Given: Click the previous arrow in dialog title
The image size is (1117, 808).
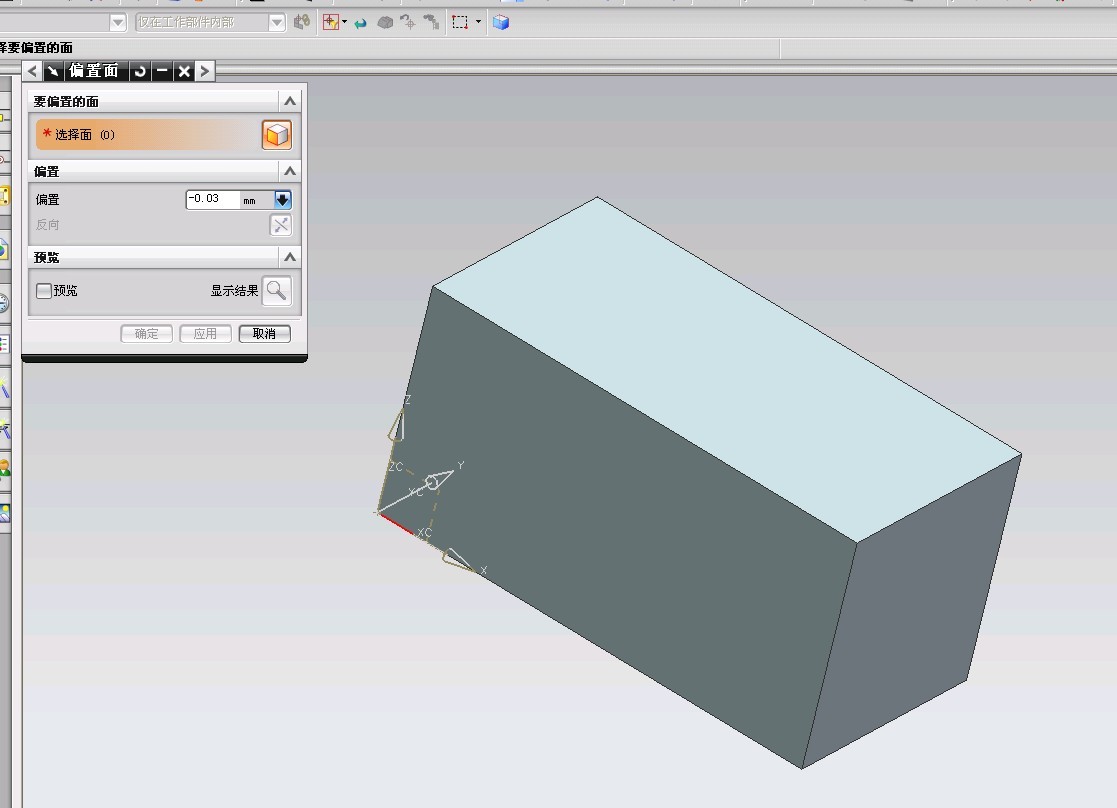Looking at the screenshot, I should coord(32,71).
